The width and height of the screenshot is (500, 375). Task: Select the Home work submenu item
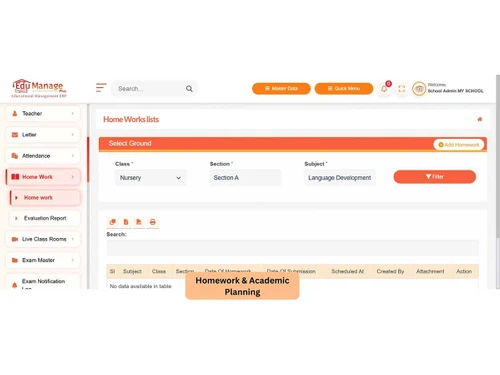45,198
